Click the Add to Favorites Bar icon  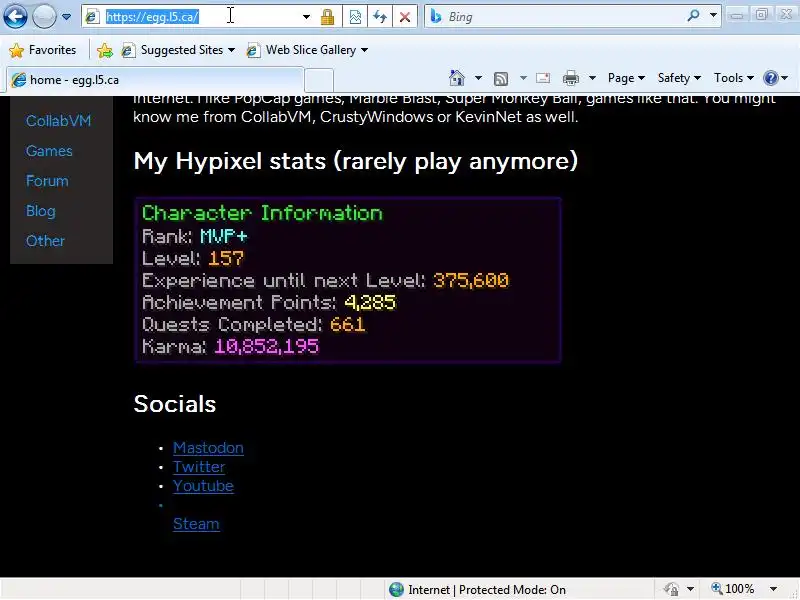[x=105, y=50]
